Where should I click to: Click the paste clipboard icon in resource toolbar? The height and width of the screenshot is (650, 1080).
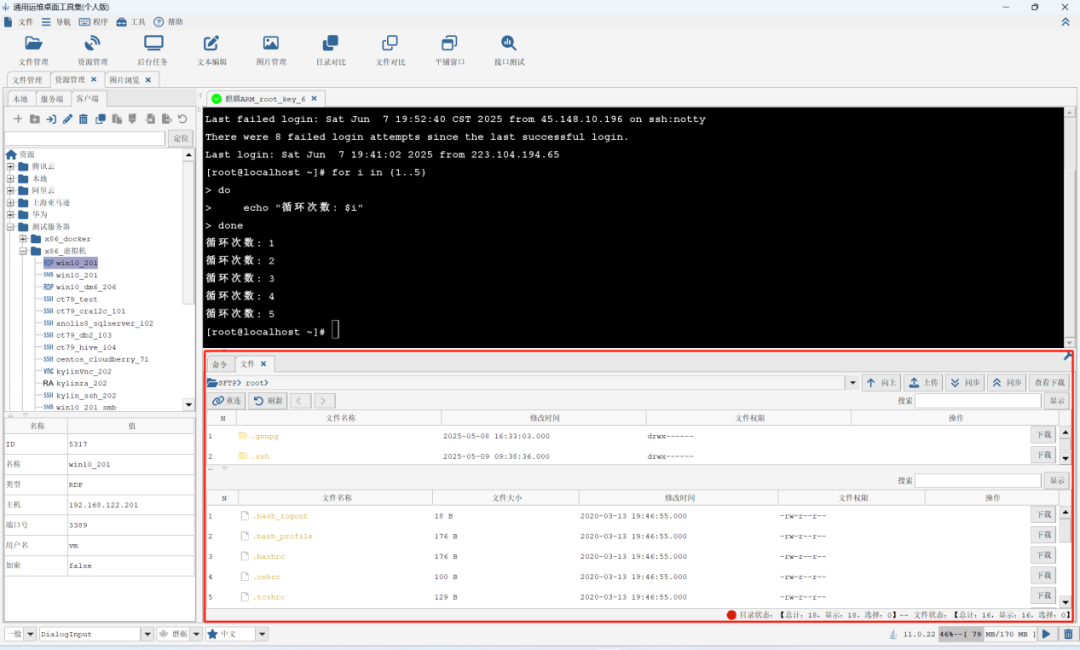tap(117, 119)
